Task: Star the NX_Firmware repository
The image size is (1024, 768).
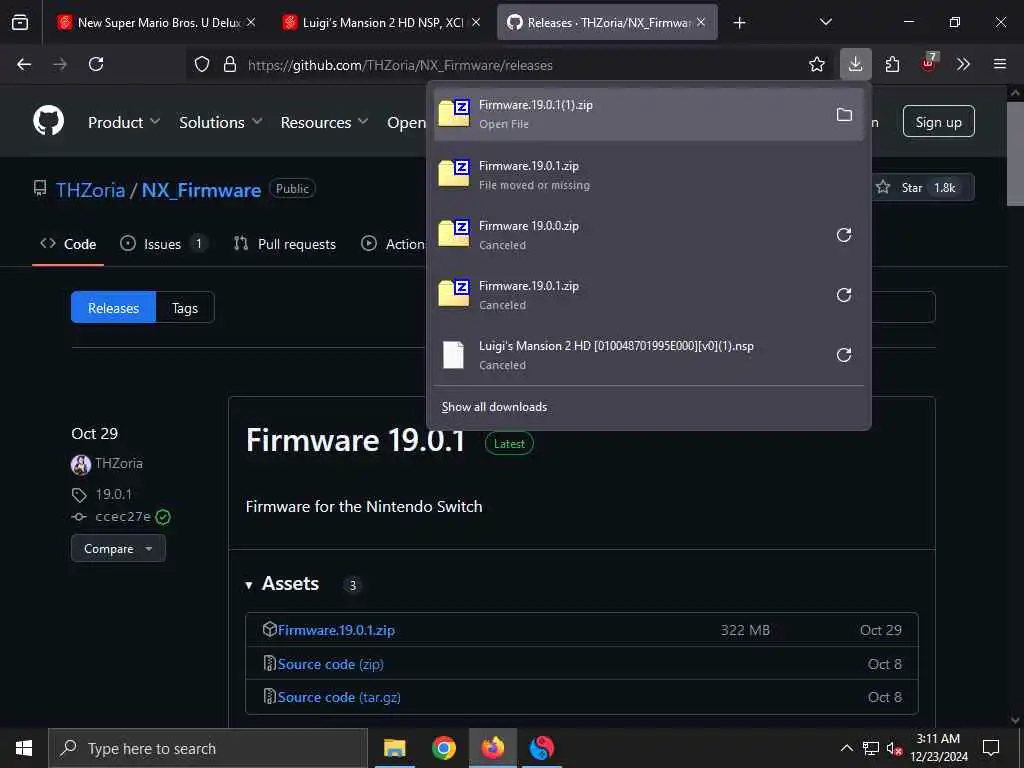Action: coord(921,187)
